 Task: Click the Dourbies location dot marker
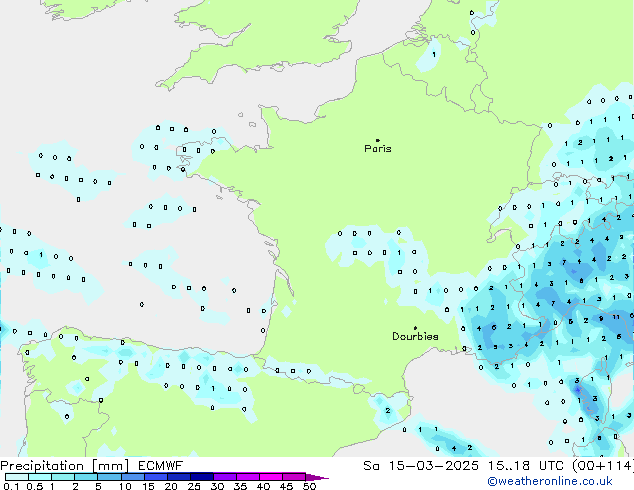415,328
